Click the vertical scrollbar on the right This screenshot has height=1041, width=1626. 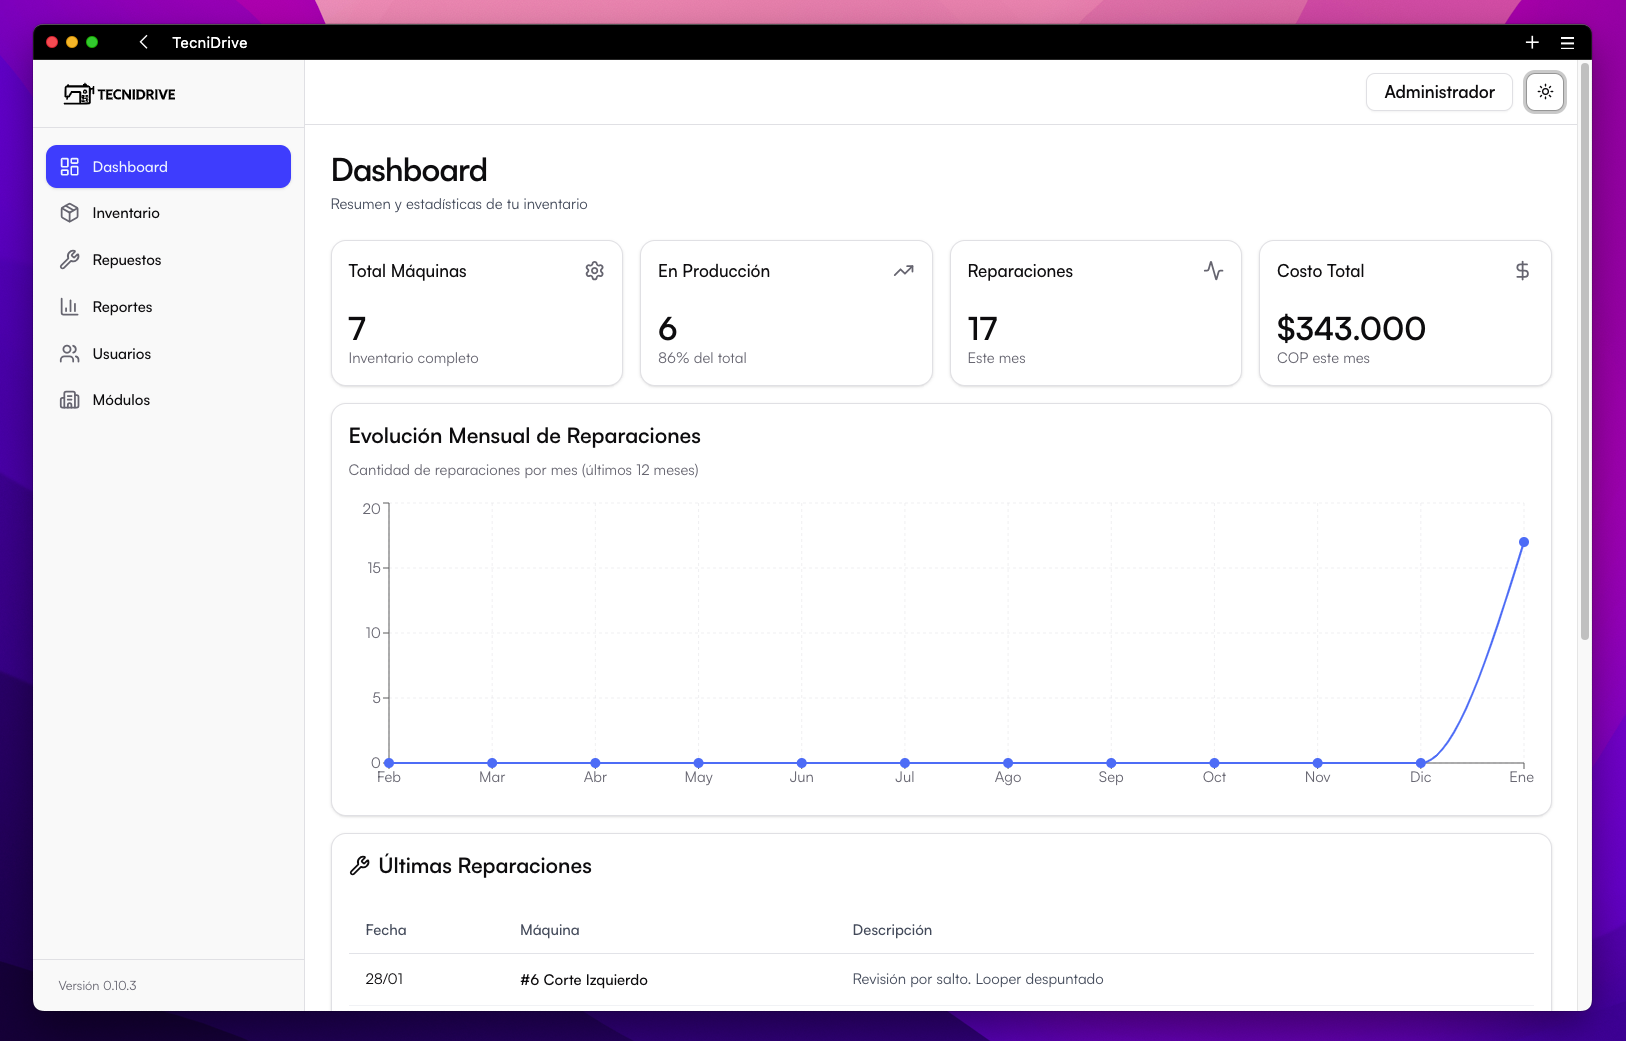pos(1584,350)
